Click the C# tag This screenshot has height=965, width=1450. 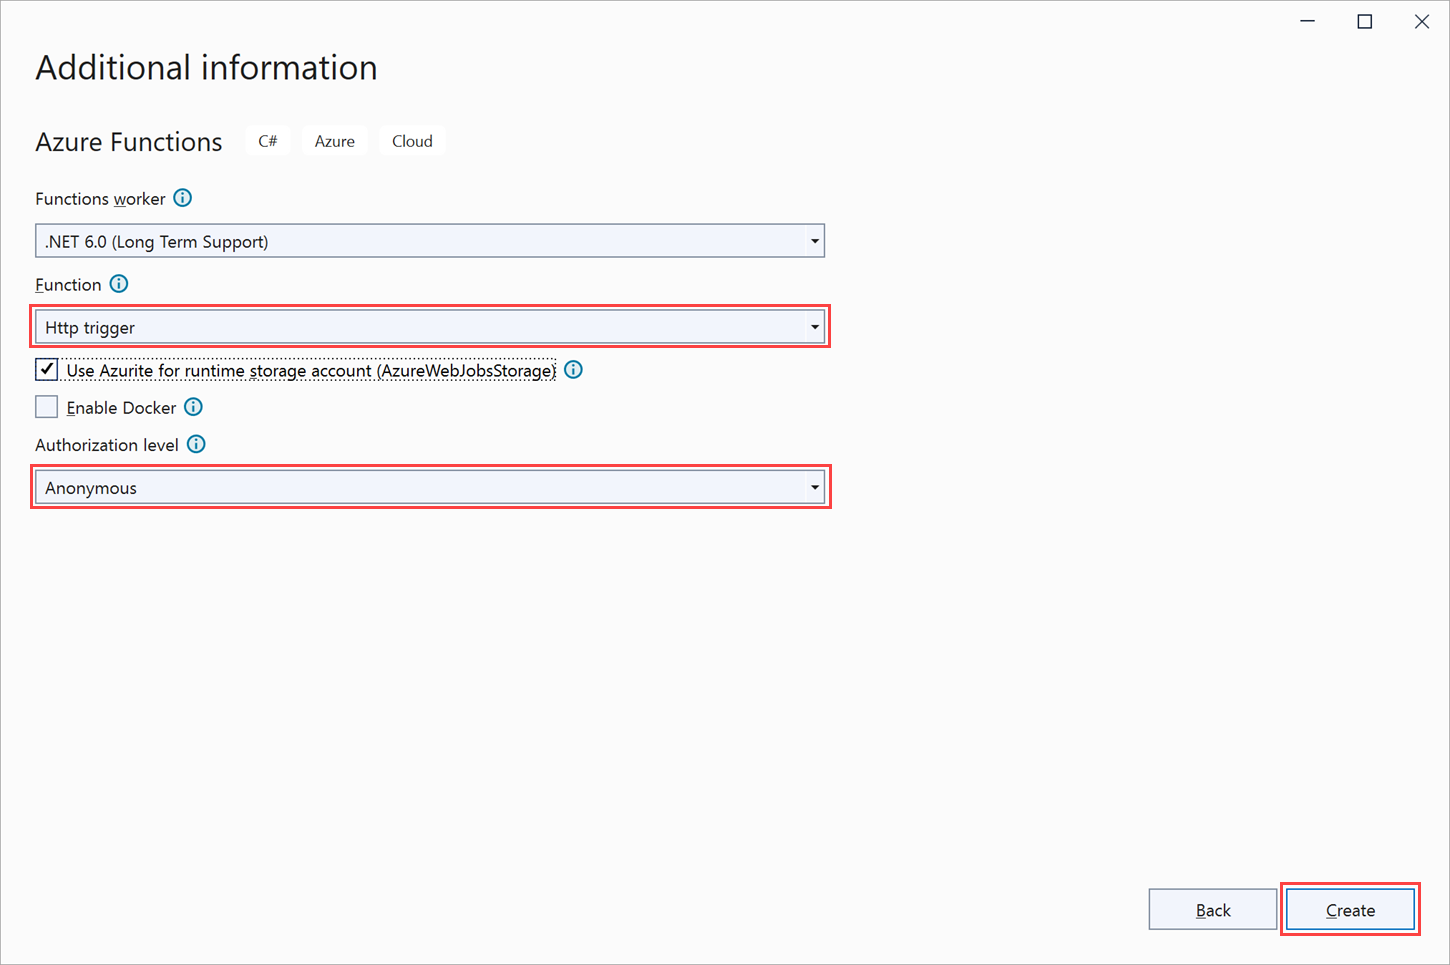point(268,141)
